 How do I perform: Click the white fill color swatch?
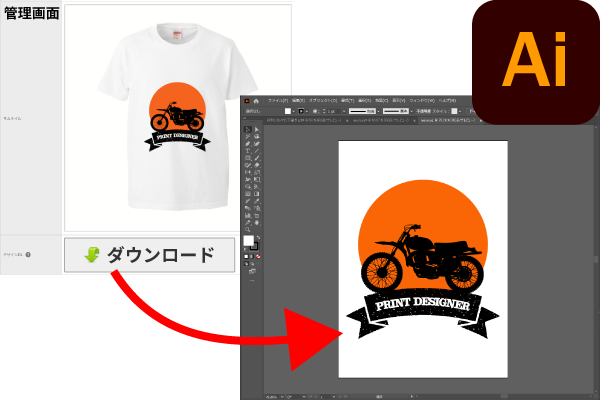coord(249,242)
